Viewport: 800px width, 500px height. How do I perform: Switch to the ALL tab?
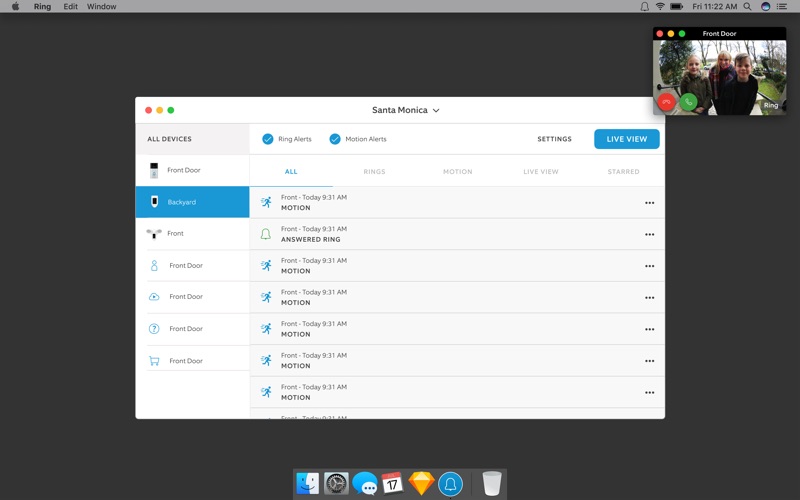click(x=291, y=171)
